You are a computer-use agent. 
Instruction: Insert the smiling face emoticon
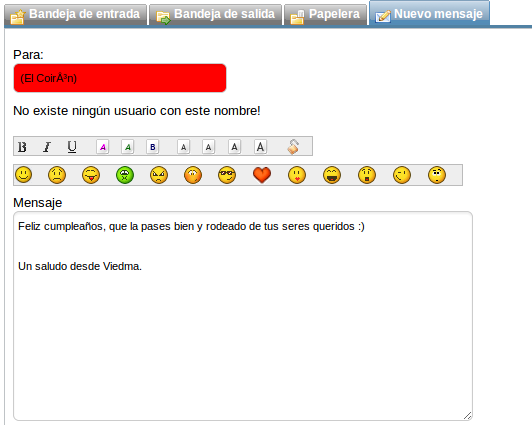(23, 175)
